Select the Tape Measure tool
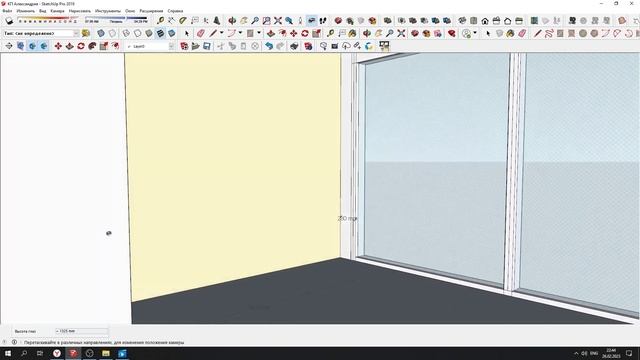This screenshot has width=640, height=360. pyautogui.click(x=160, y=20)
